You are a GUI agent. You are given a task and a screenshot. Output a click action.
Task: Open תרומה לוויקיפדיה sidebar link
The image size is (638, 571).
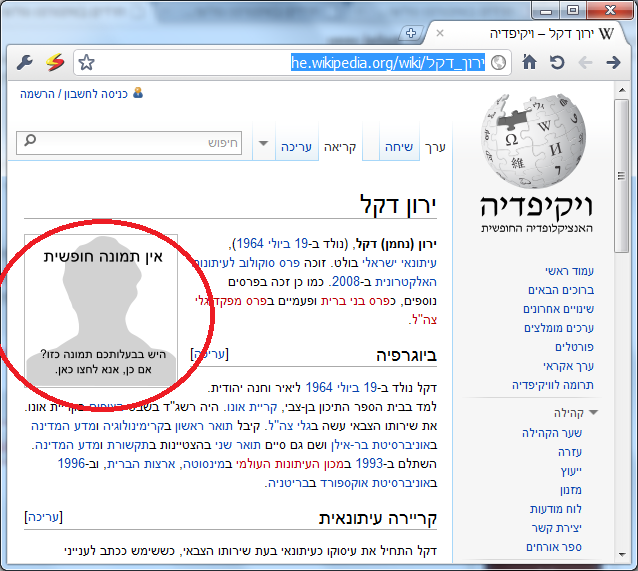(553, 385)
